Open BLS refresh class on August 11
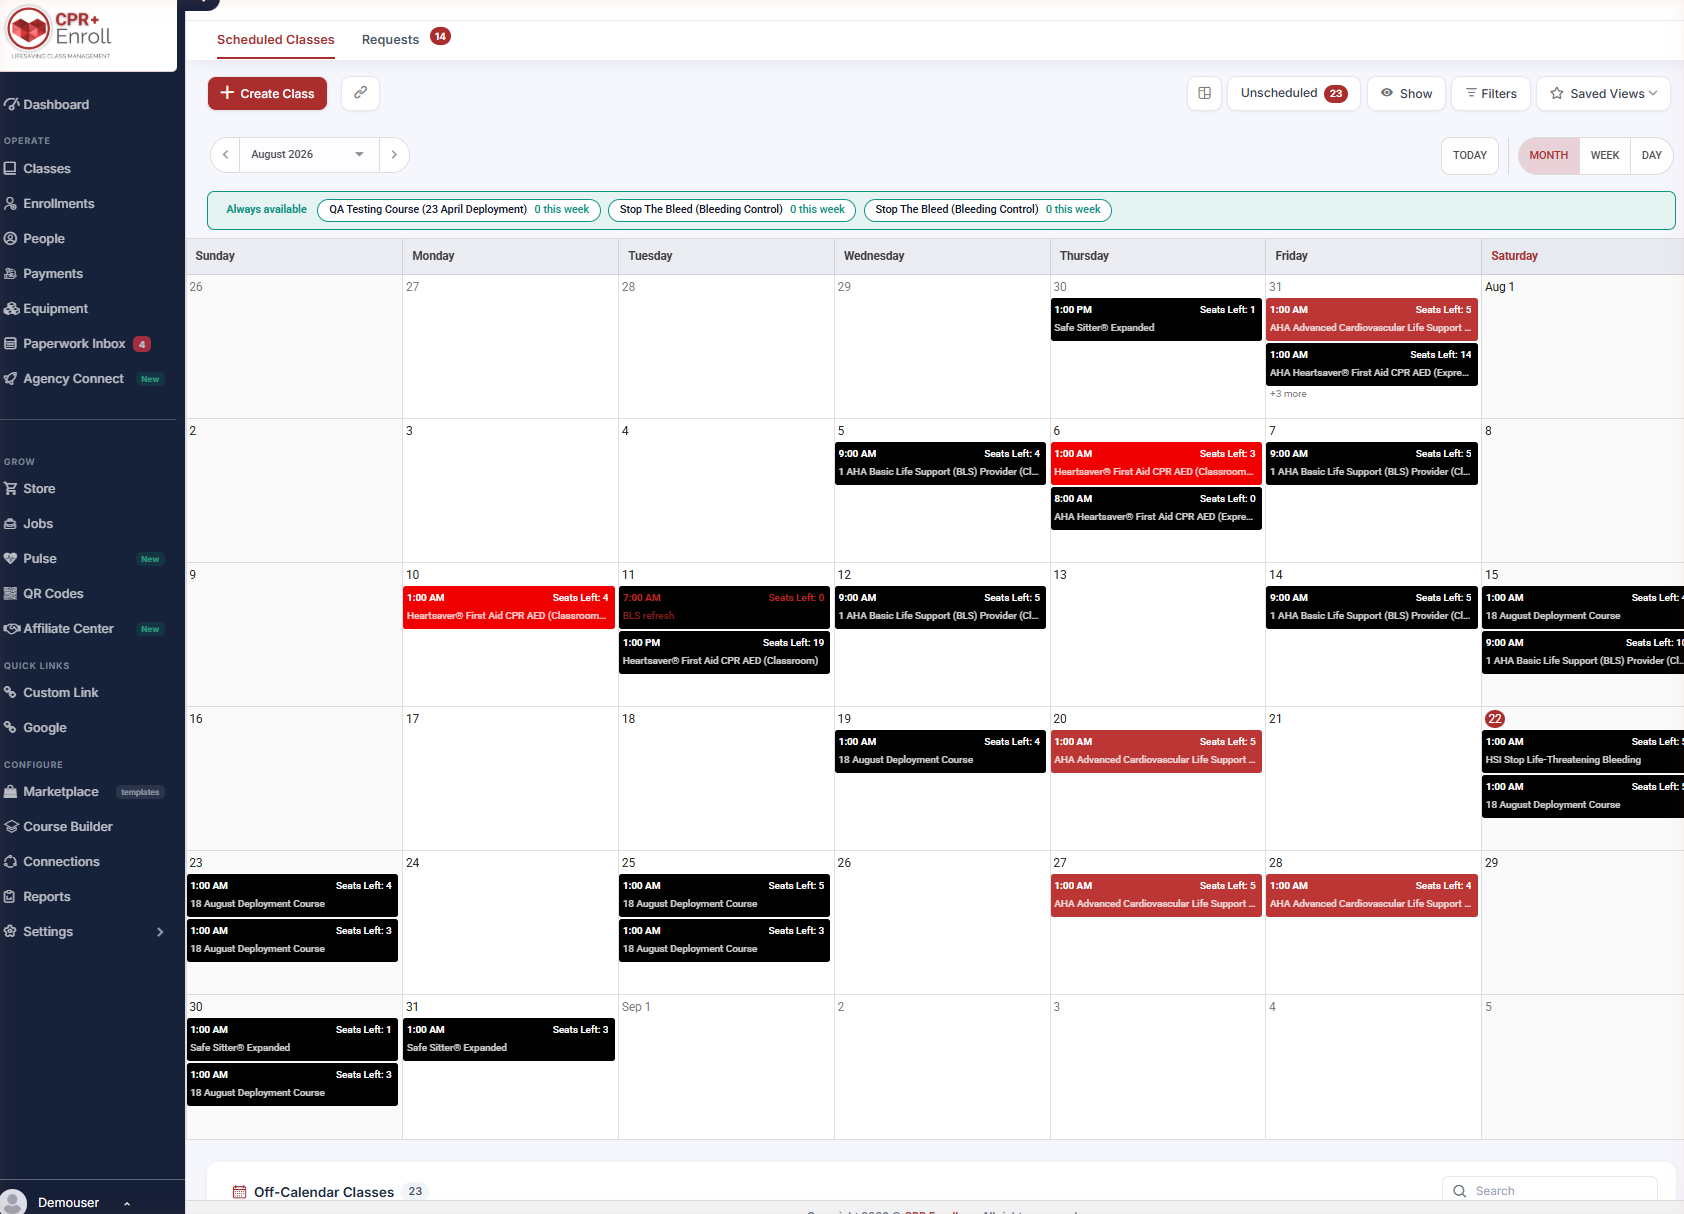1684x1214 pixels. coord(724,607)
